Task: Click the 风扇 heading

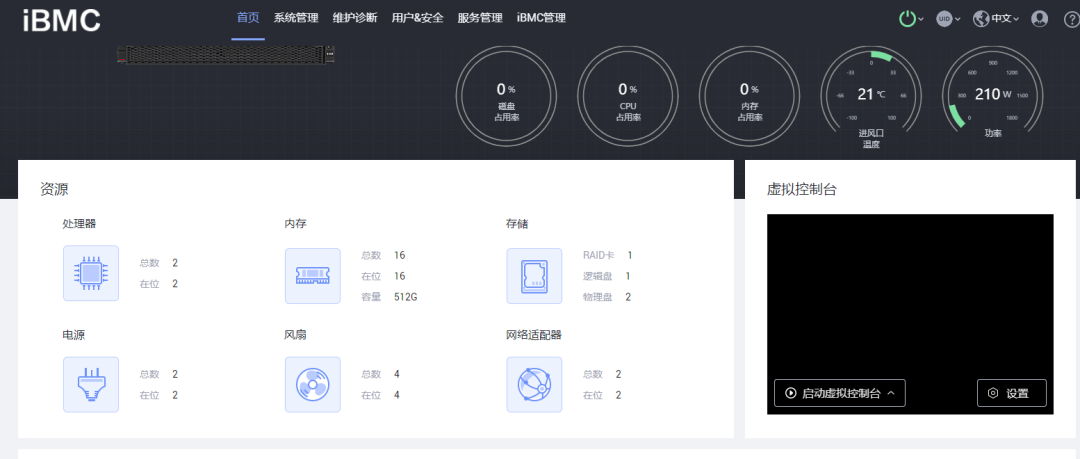Action: coord(295,336)
